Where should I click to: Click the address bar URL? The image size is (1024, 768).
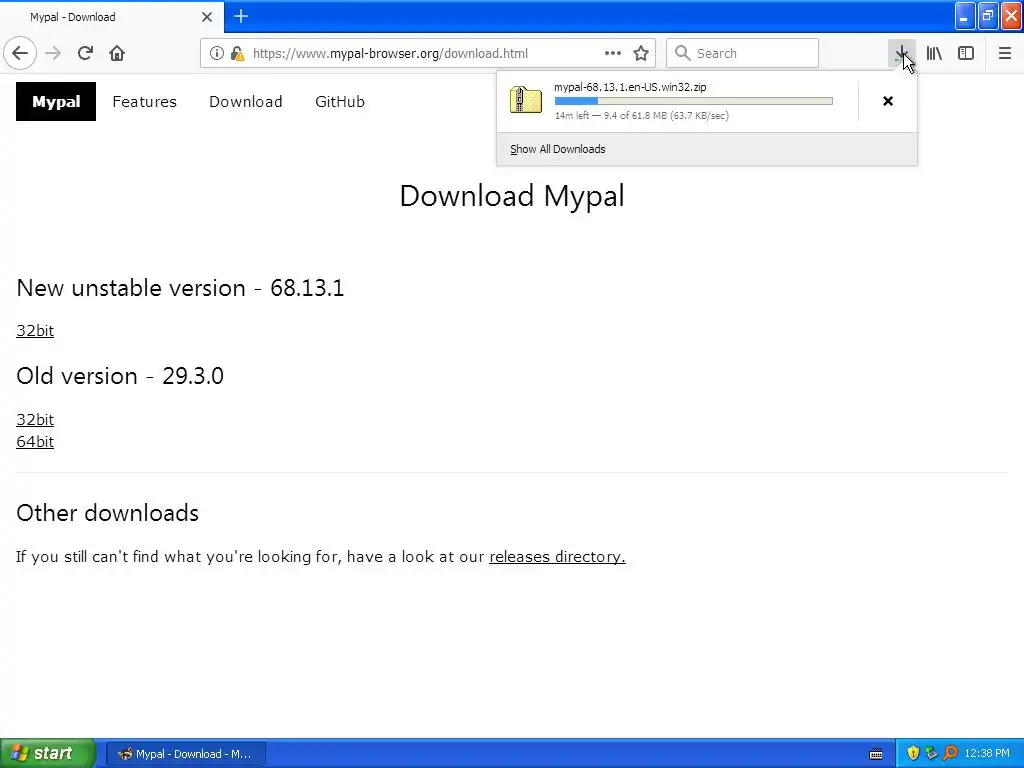(x=390, y=53)
